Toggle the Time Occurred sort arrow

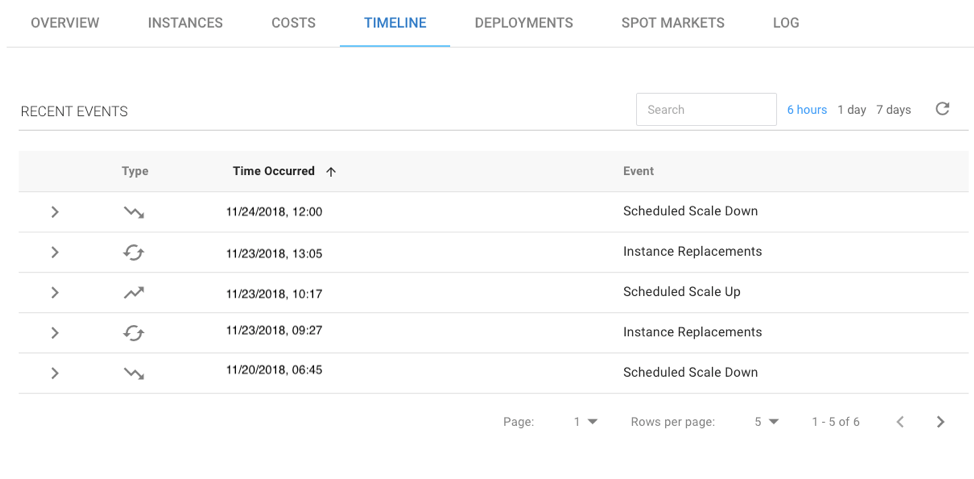tap(331, 172)
